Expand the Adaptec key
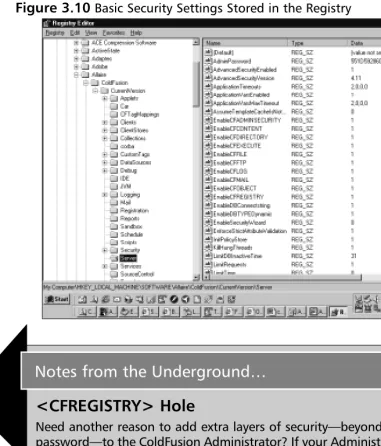This screenshot has height=446, width=381. pyautogui.click(x=76, y=59)
